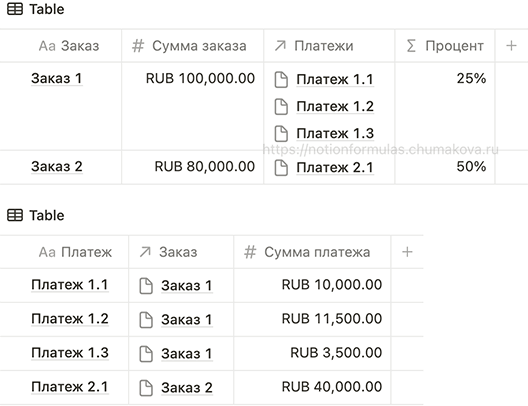Open the Заказ 2 page in orders table
This screenshot has width=528, height=406.
[x=57, y=167]
